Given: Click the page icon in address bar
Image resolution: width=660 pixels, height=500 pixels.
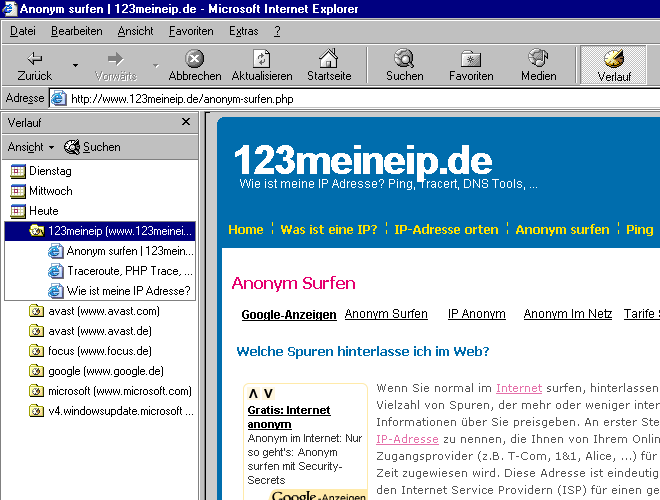Looking at the screenshot, I should pyautogui.click(x=59, y=98).
